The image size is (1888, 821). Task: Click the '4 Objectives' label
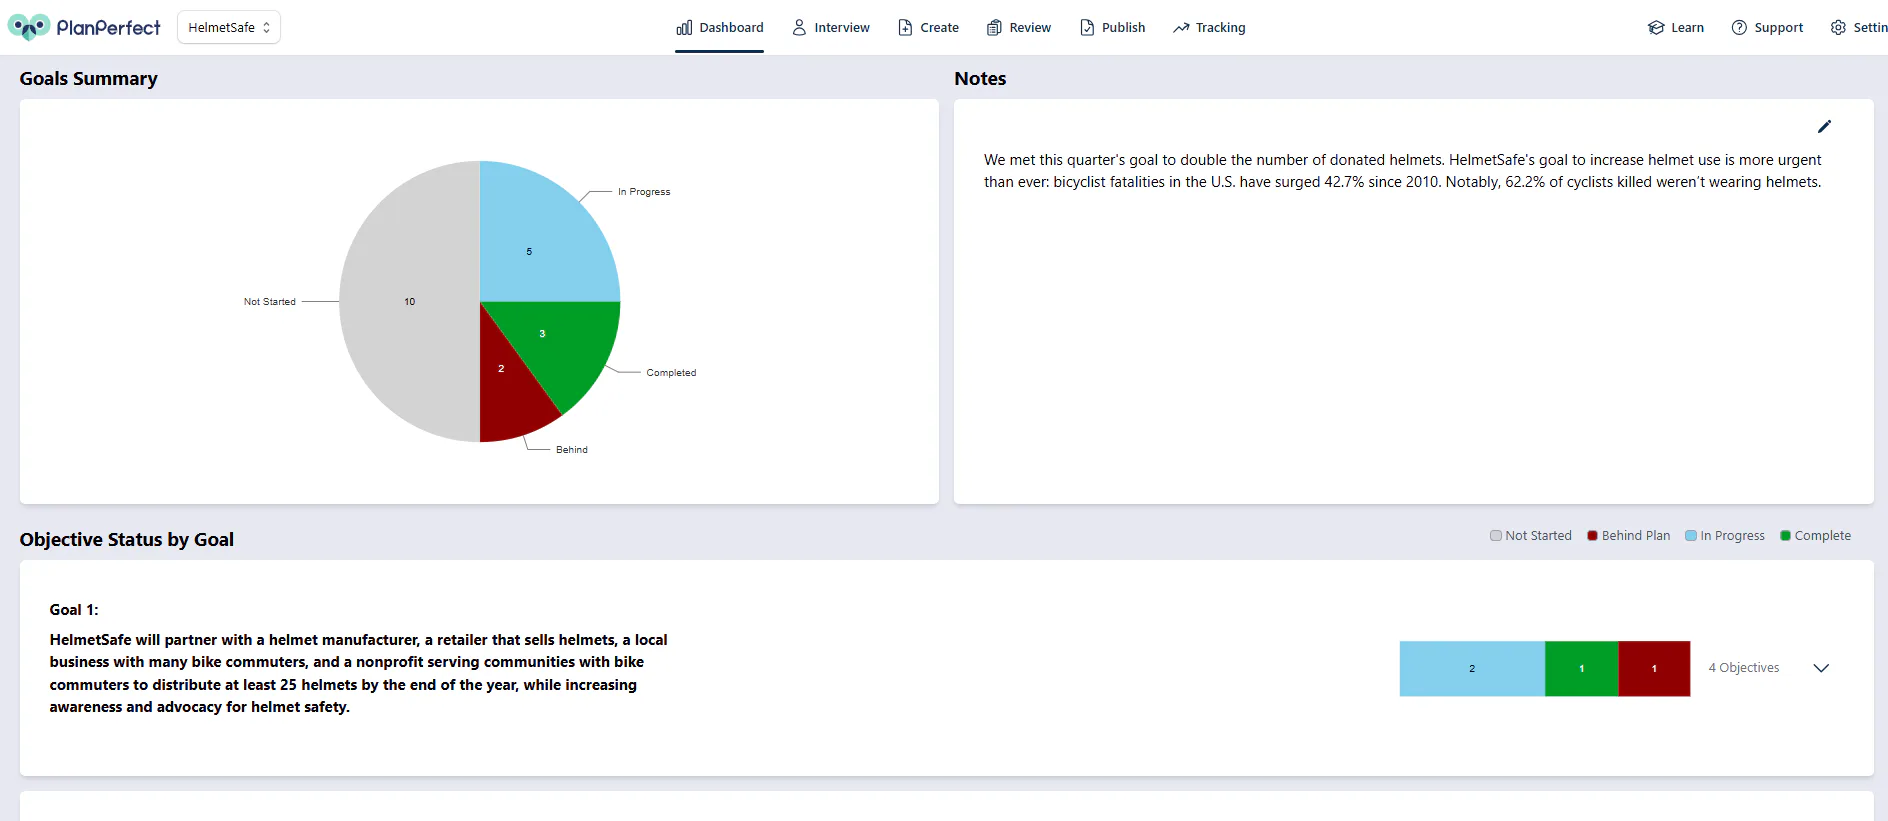coord(1744,668)
